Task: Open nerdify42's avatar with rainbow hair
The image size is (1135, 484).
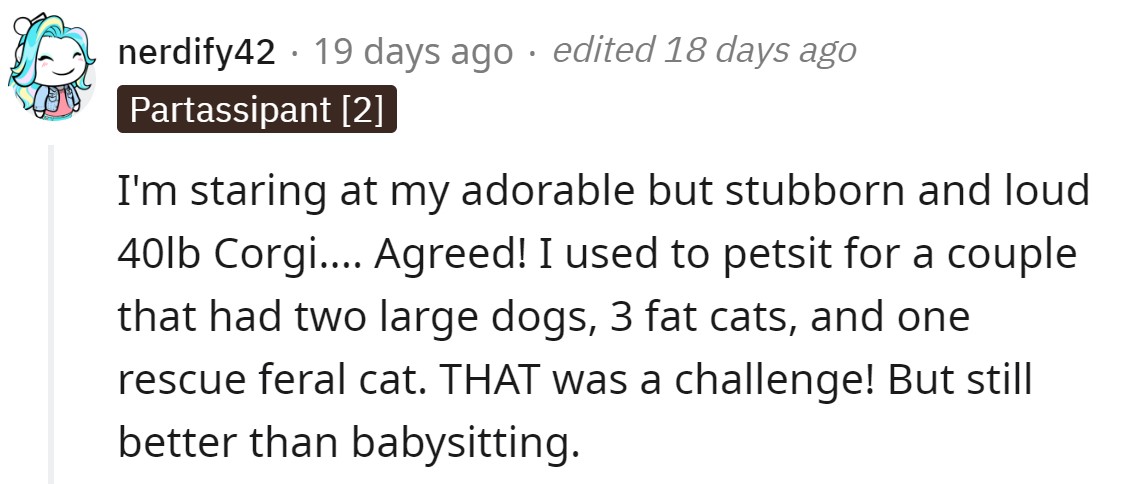Action: click(51, 67)
